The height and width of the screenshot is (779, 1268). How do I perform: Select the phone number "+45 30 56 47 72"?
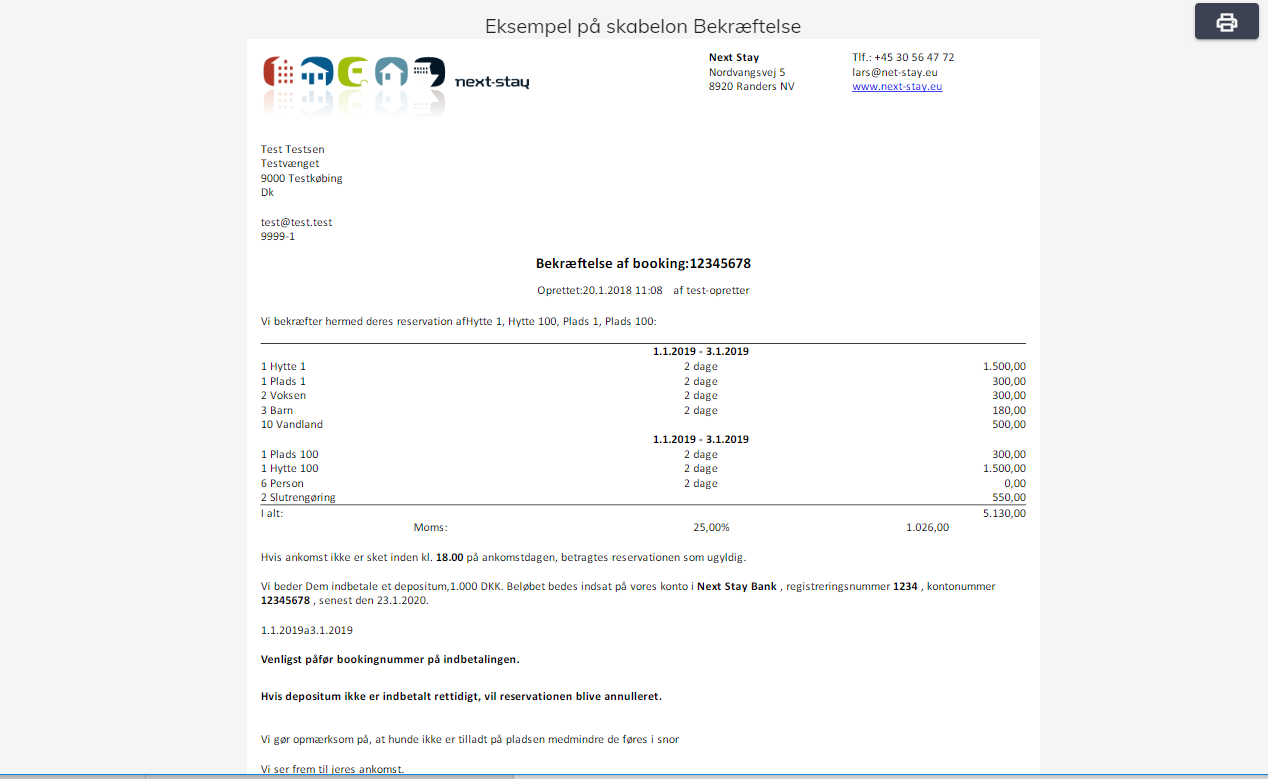(x=914, y=58)
